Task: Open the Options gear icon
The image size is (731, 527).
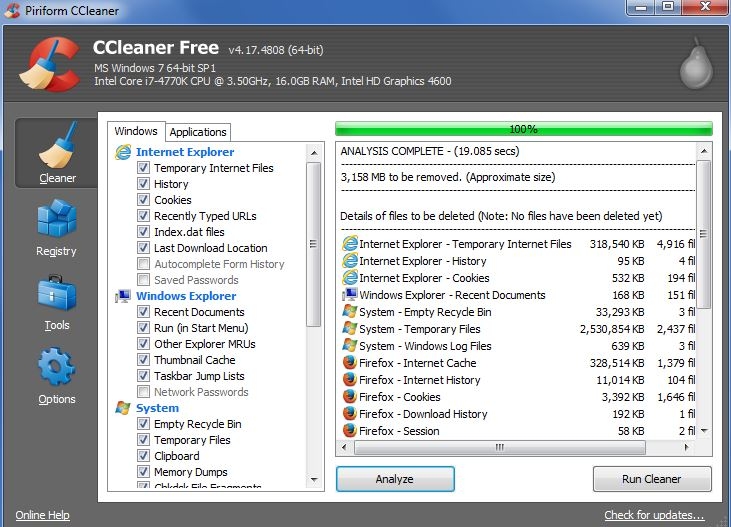Action: 56,366
